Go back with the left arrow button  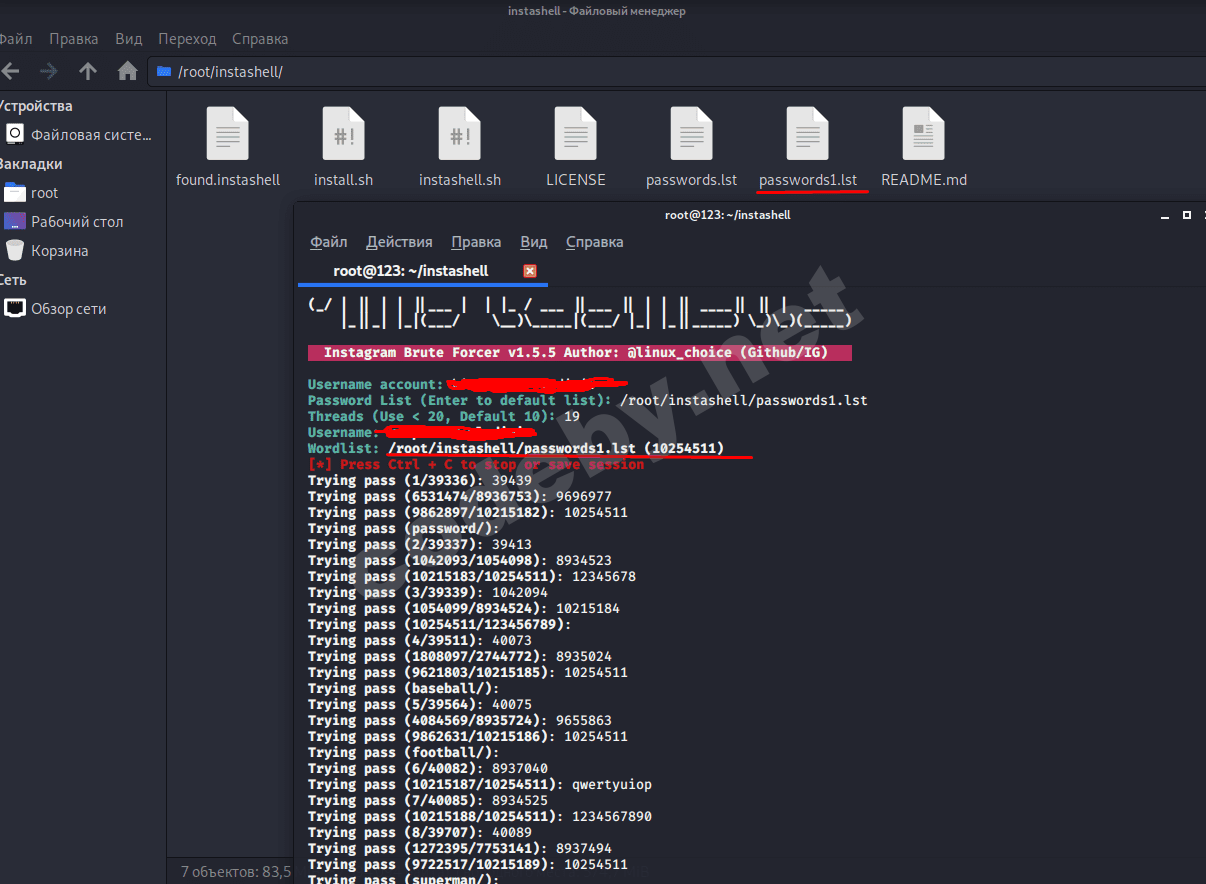(x=10, y=71)
